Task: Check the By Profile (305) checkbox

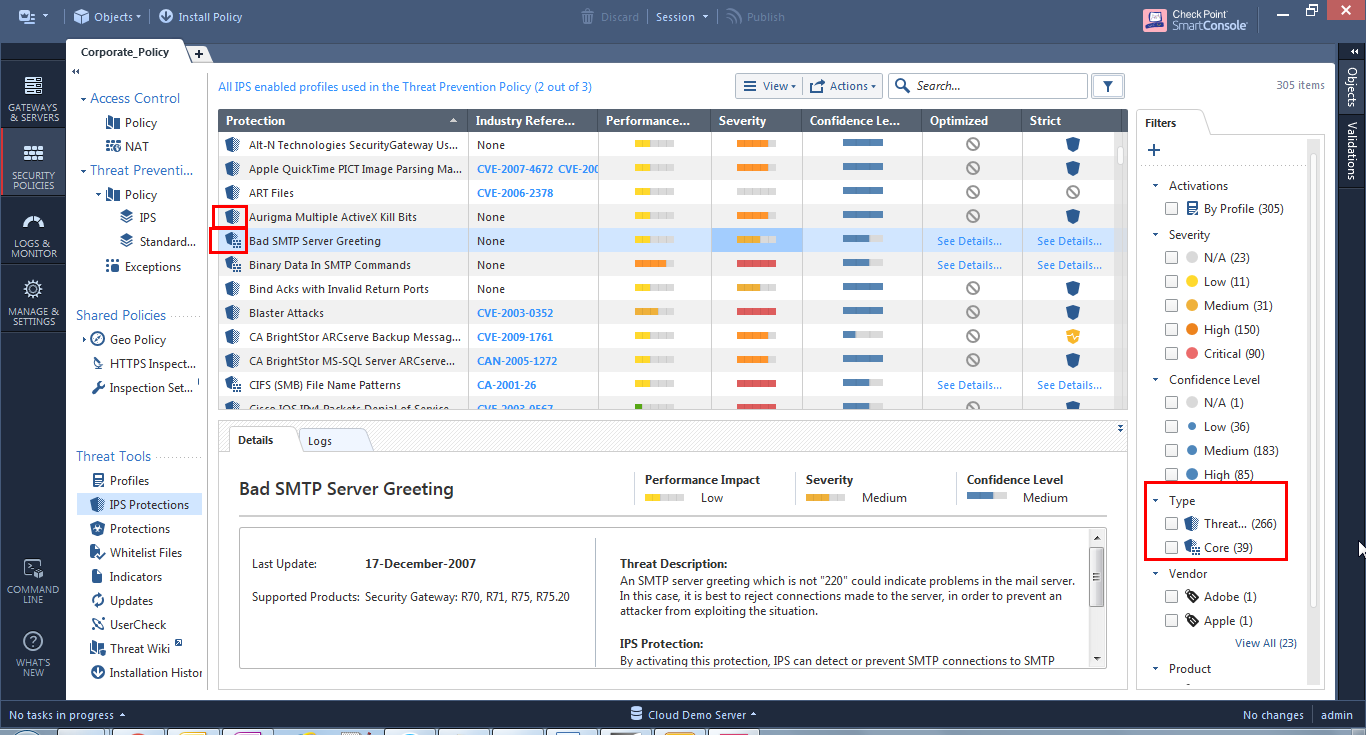Action: coord(1171,209)
